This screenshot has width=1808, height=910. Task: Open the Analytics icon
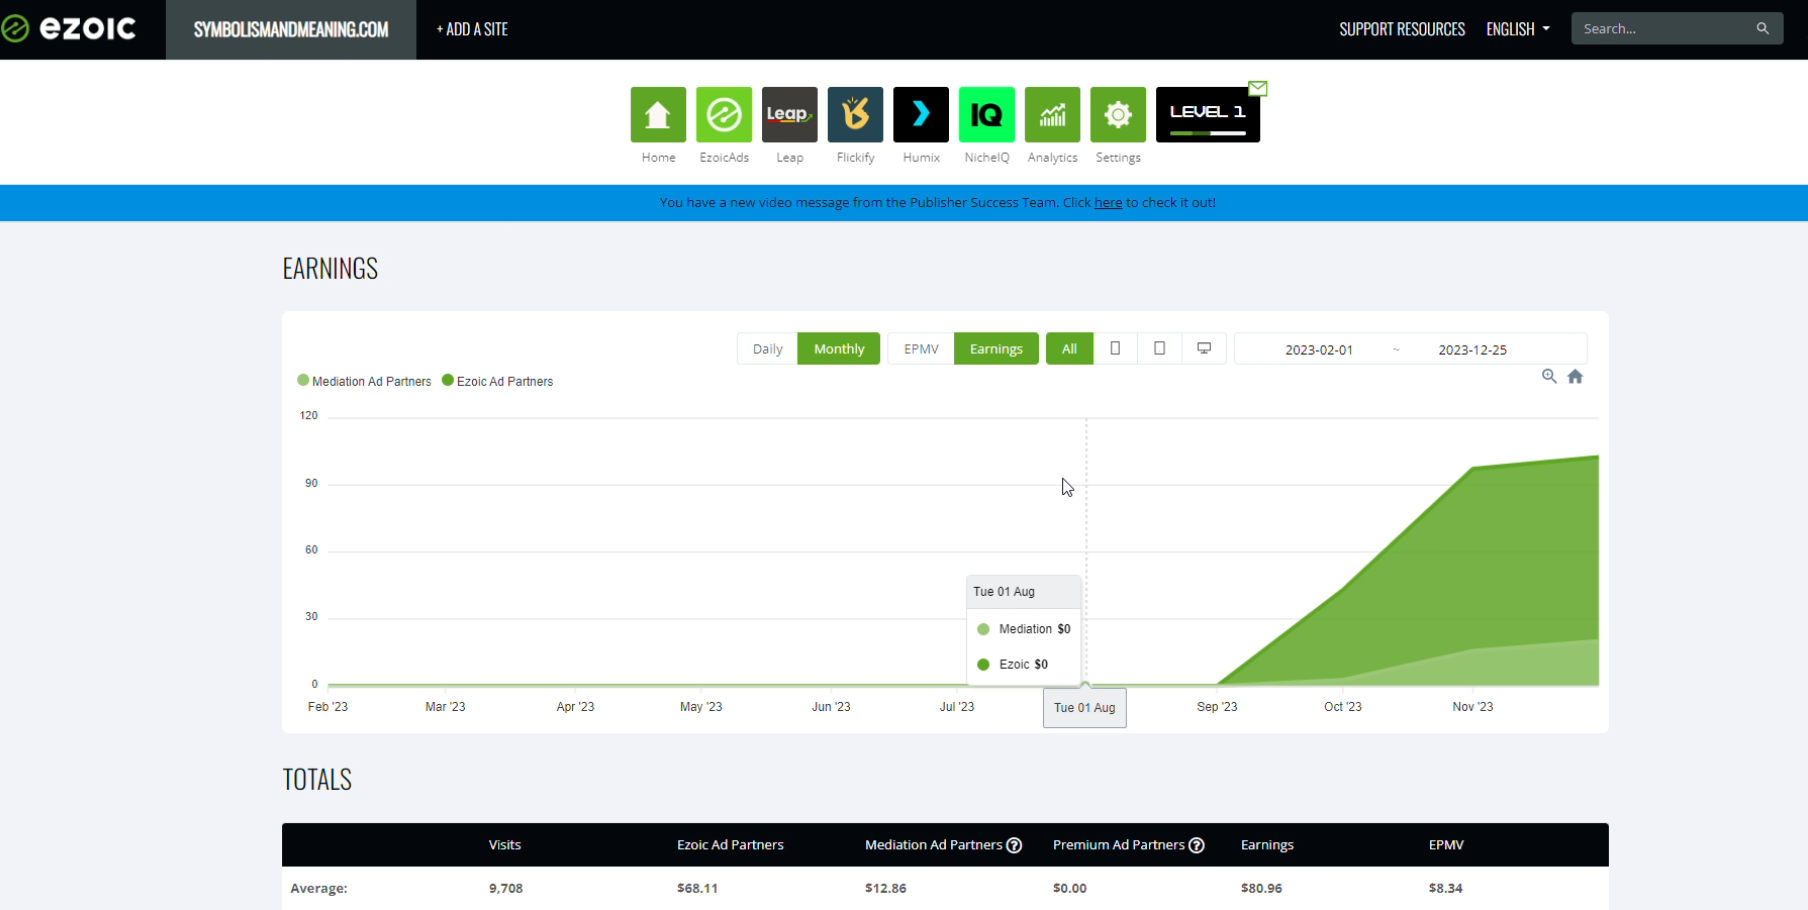(x=1052, y=115)
